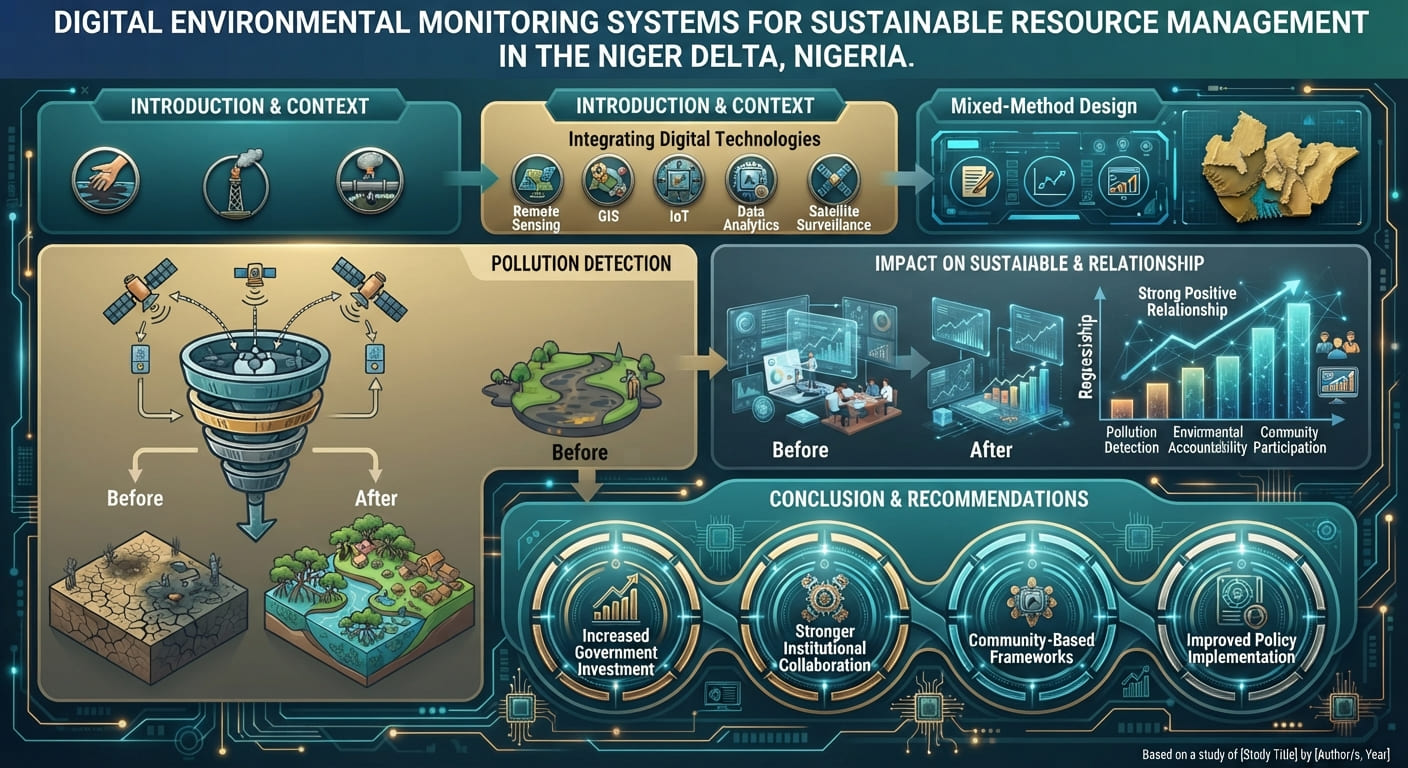This screenshot has height=768, width=1408.
Task: Click the hand in oily water icon
Action: 106,180
